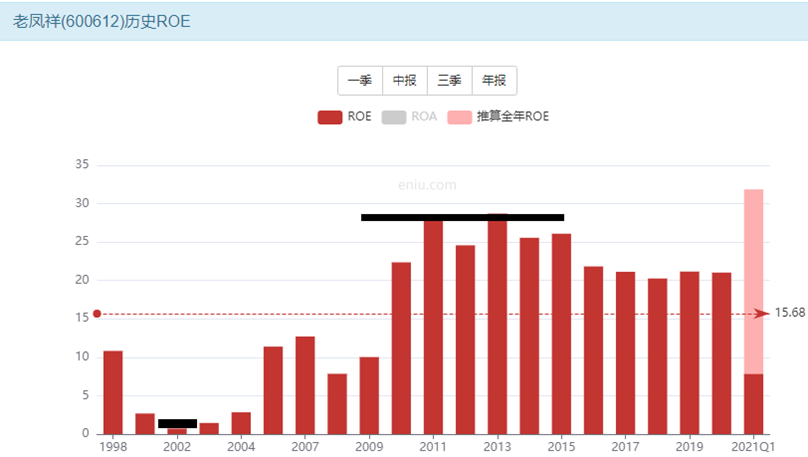Click the 35 y-axis label

click(82, 164)
